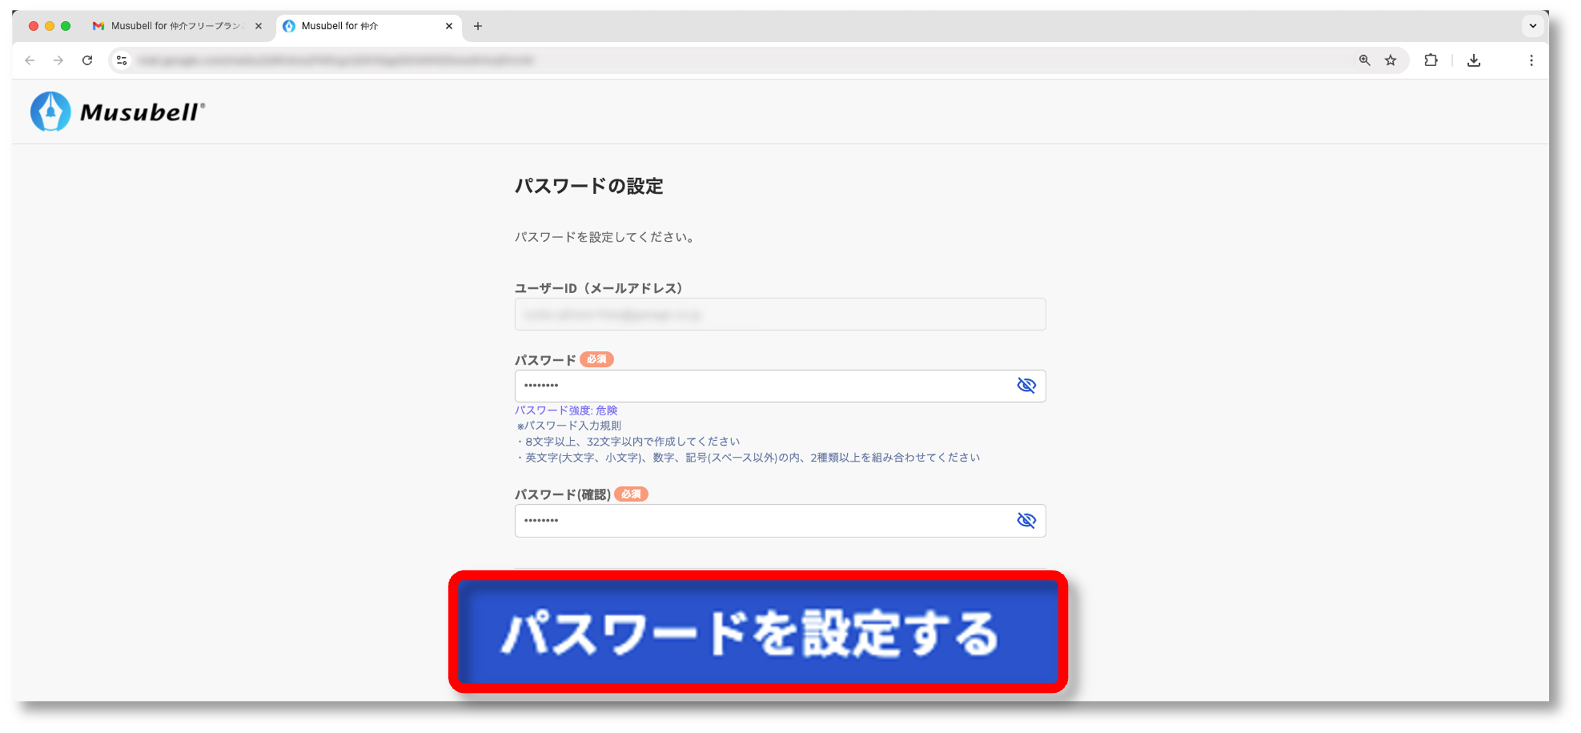
Task: Expand the tab search dropdown arrow
Action: [x=1532, y=26]
